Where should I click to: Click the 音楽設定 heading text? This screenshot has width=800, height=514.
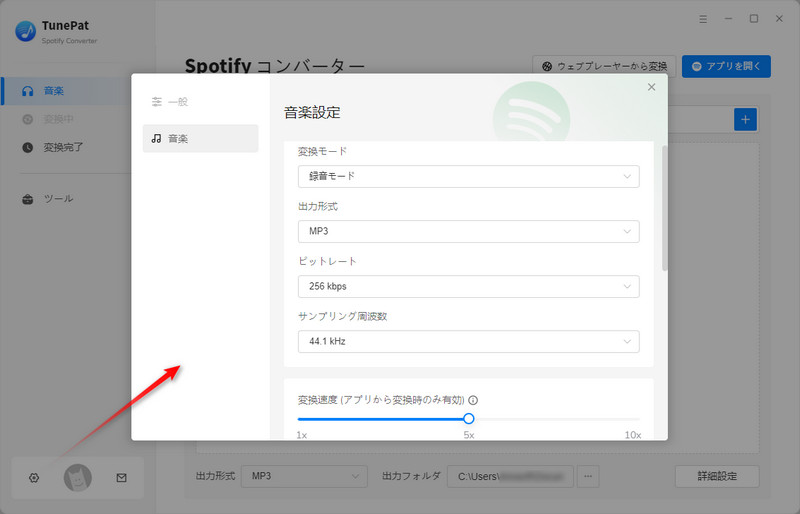[x=312, y=112]
